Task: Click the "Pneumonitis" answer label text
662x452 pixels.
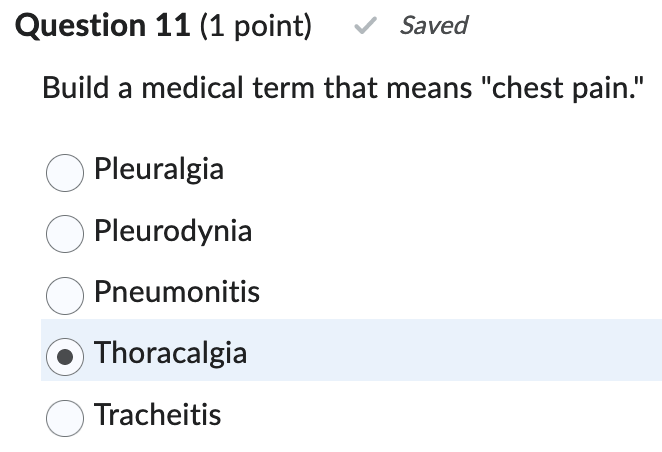Action: (176, 292)
